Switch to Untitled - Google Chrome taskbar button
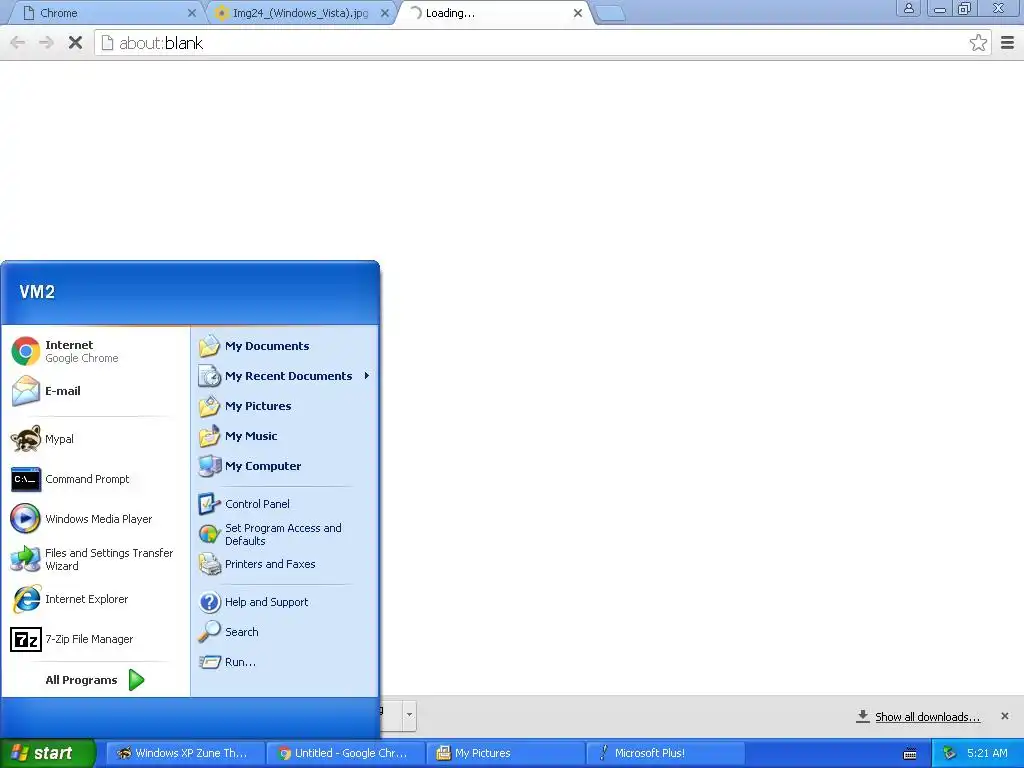 pyautogui.click(x=346, y=753)
